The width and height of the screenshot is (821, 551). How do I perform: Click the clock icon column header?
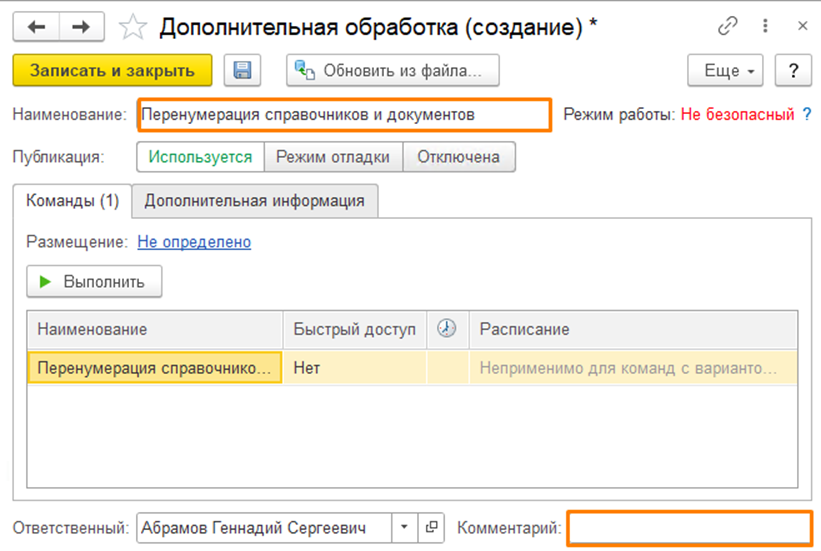coord(447,329)
